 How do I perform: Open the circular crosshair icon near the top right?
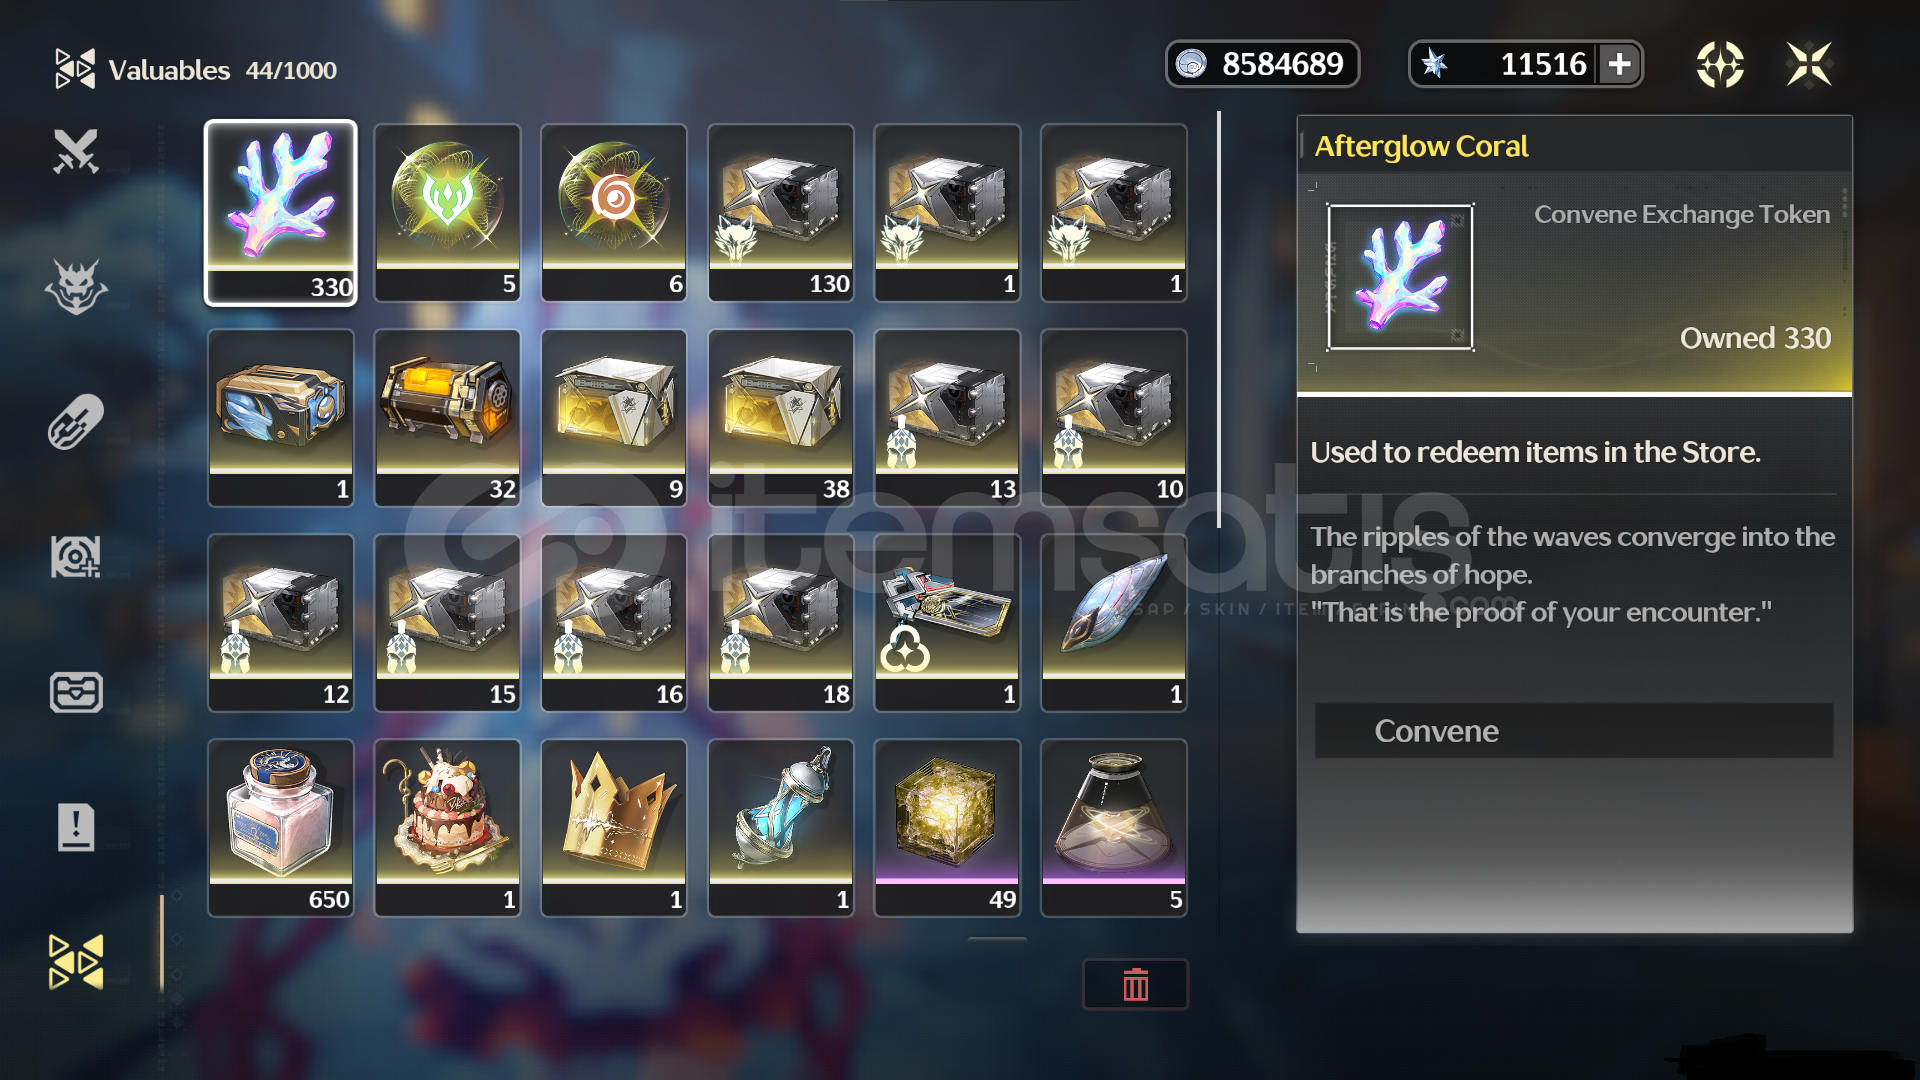(x=1720, y=65)
